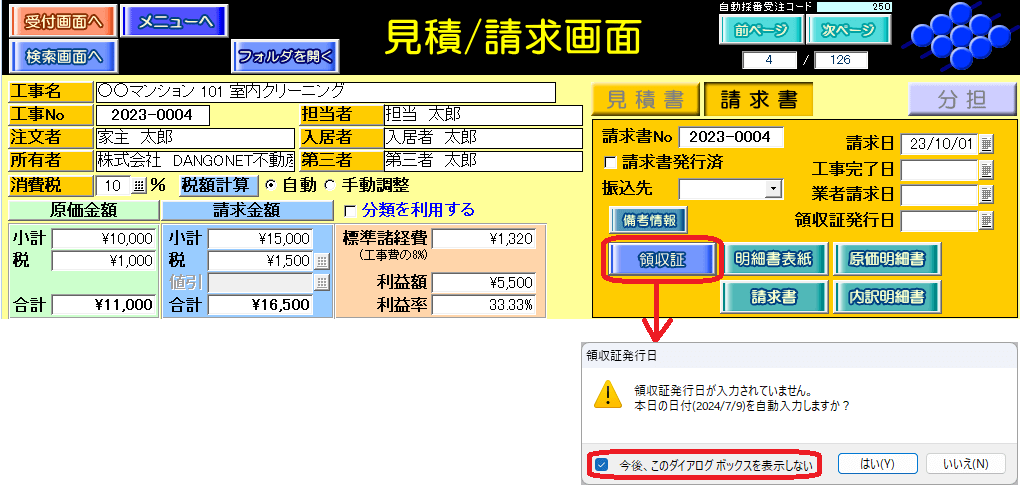
Task: Check the 請求書発行済 checkbox
Action: (x=610, y=162)
